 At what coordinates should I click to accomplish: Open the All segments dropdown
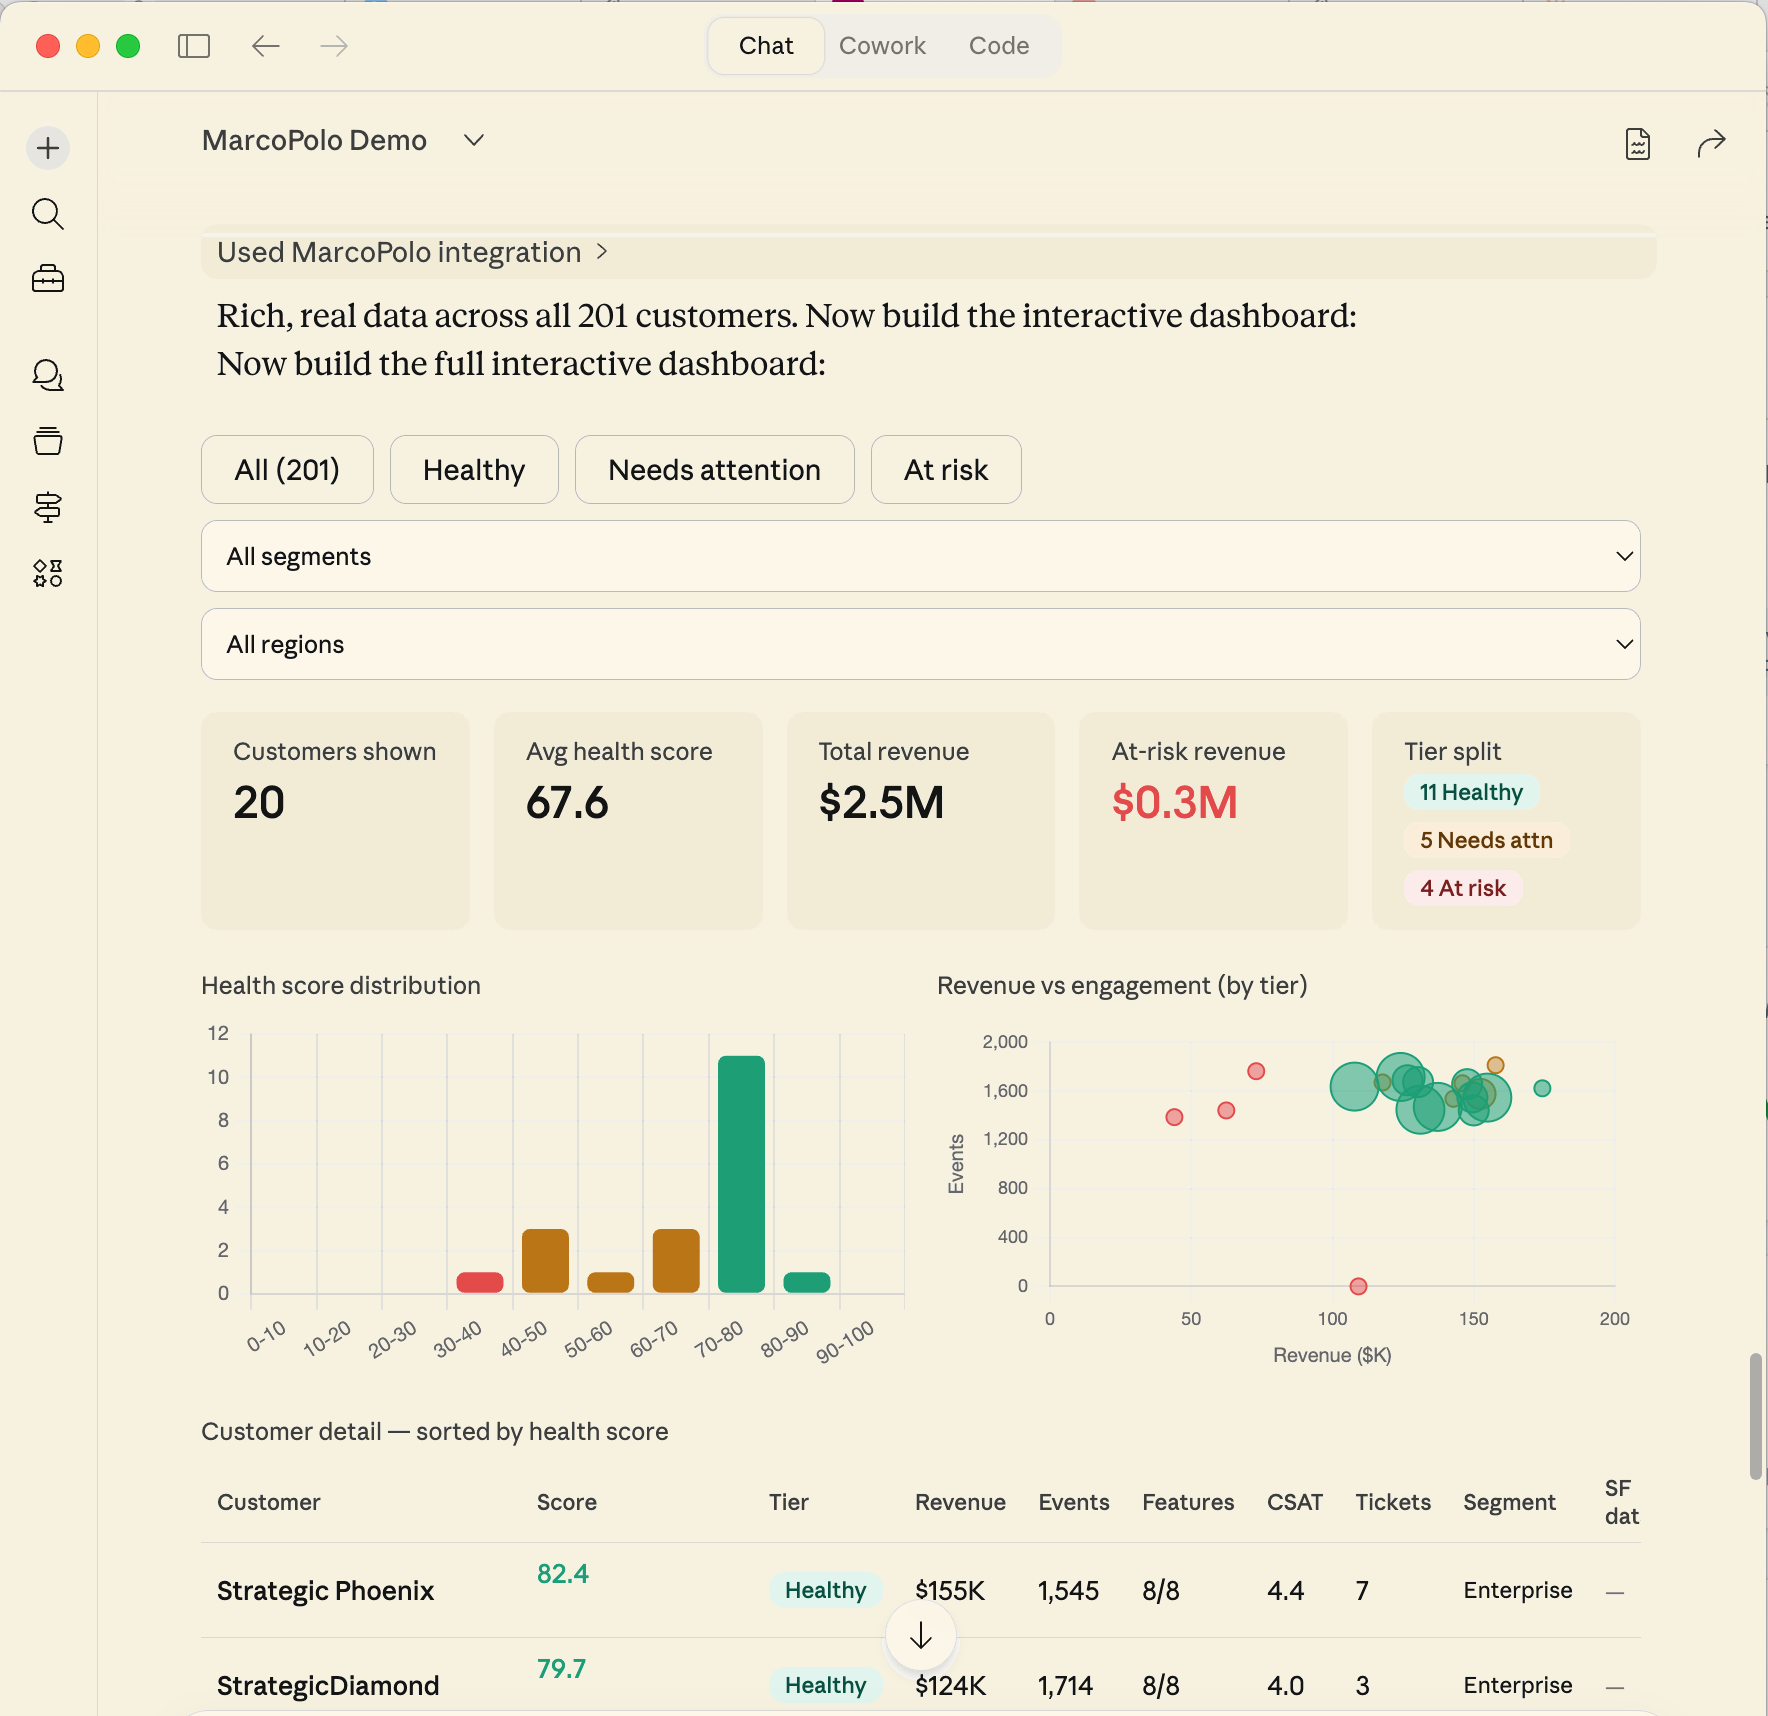(920, 556)
